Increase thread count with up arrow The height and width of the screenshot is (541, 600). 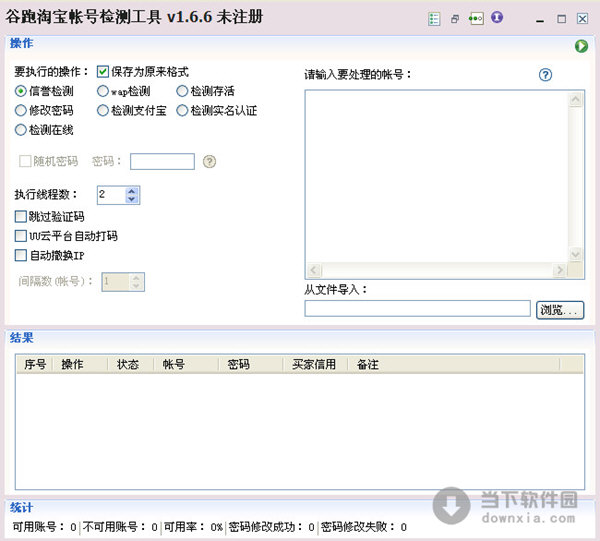pos(132,191)
